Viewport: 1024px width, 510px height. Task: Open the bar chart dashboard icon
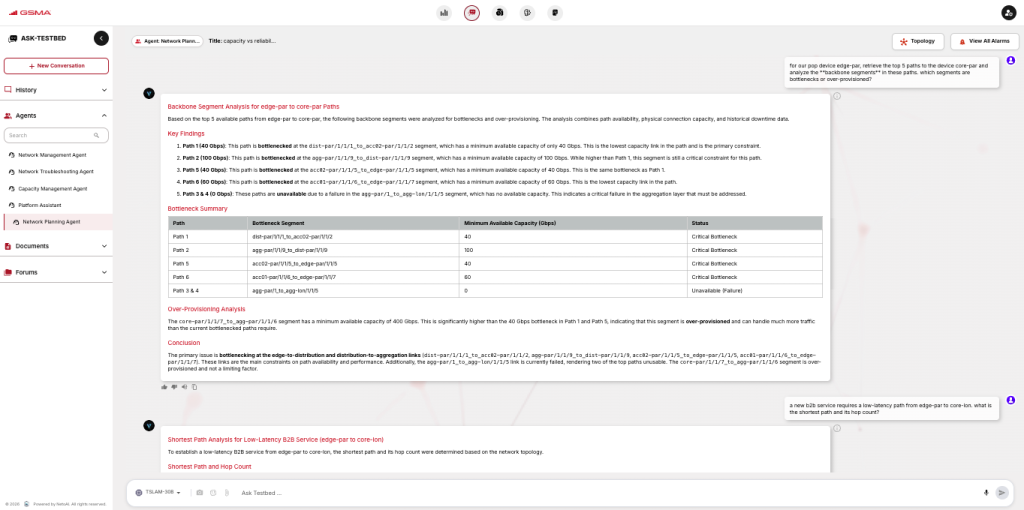[444, 12]
